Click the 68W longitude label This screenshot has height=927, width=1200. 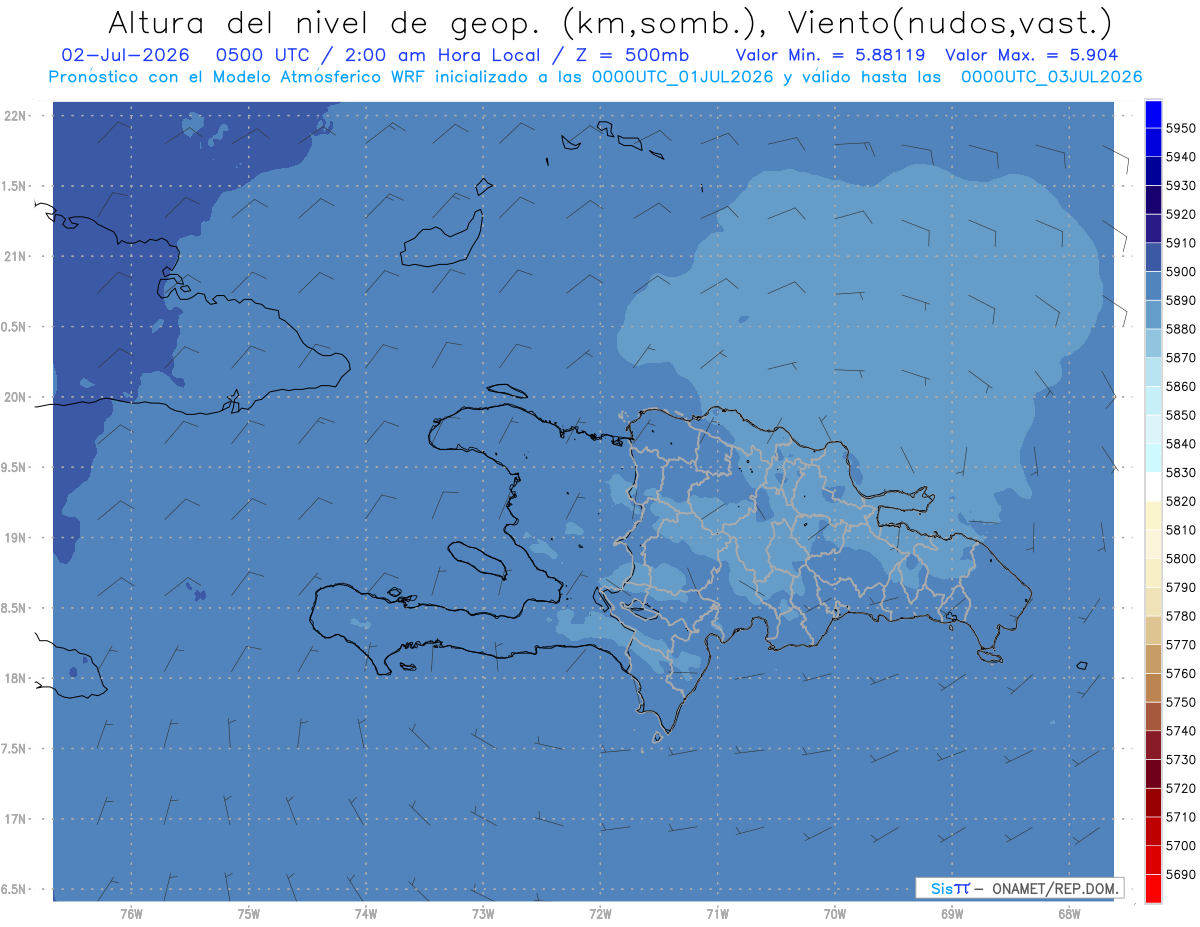(x=1069, y=913)
